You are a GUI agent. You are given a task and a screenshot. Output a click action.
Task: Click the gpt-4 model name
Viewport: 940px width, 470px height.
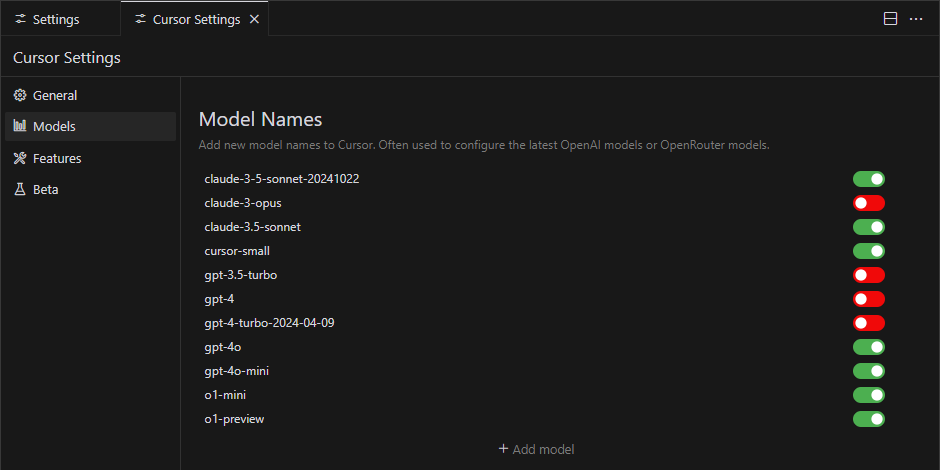coord(219,299)
